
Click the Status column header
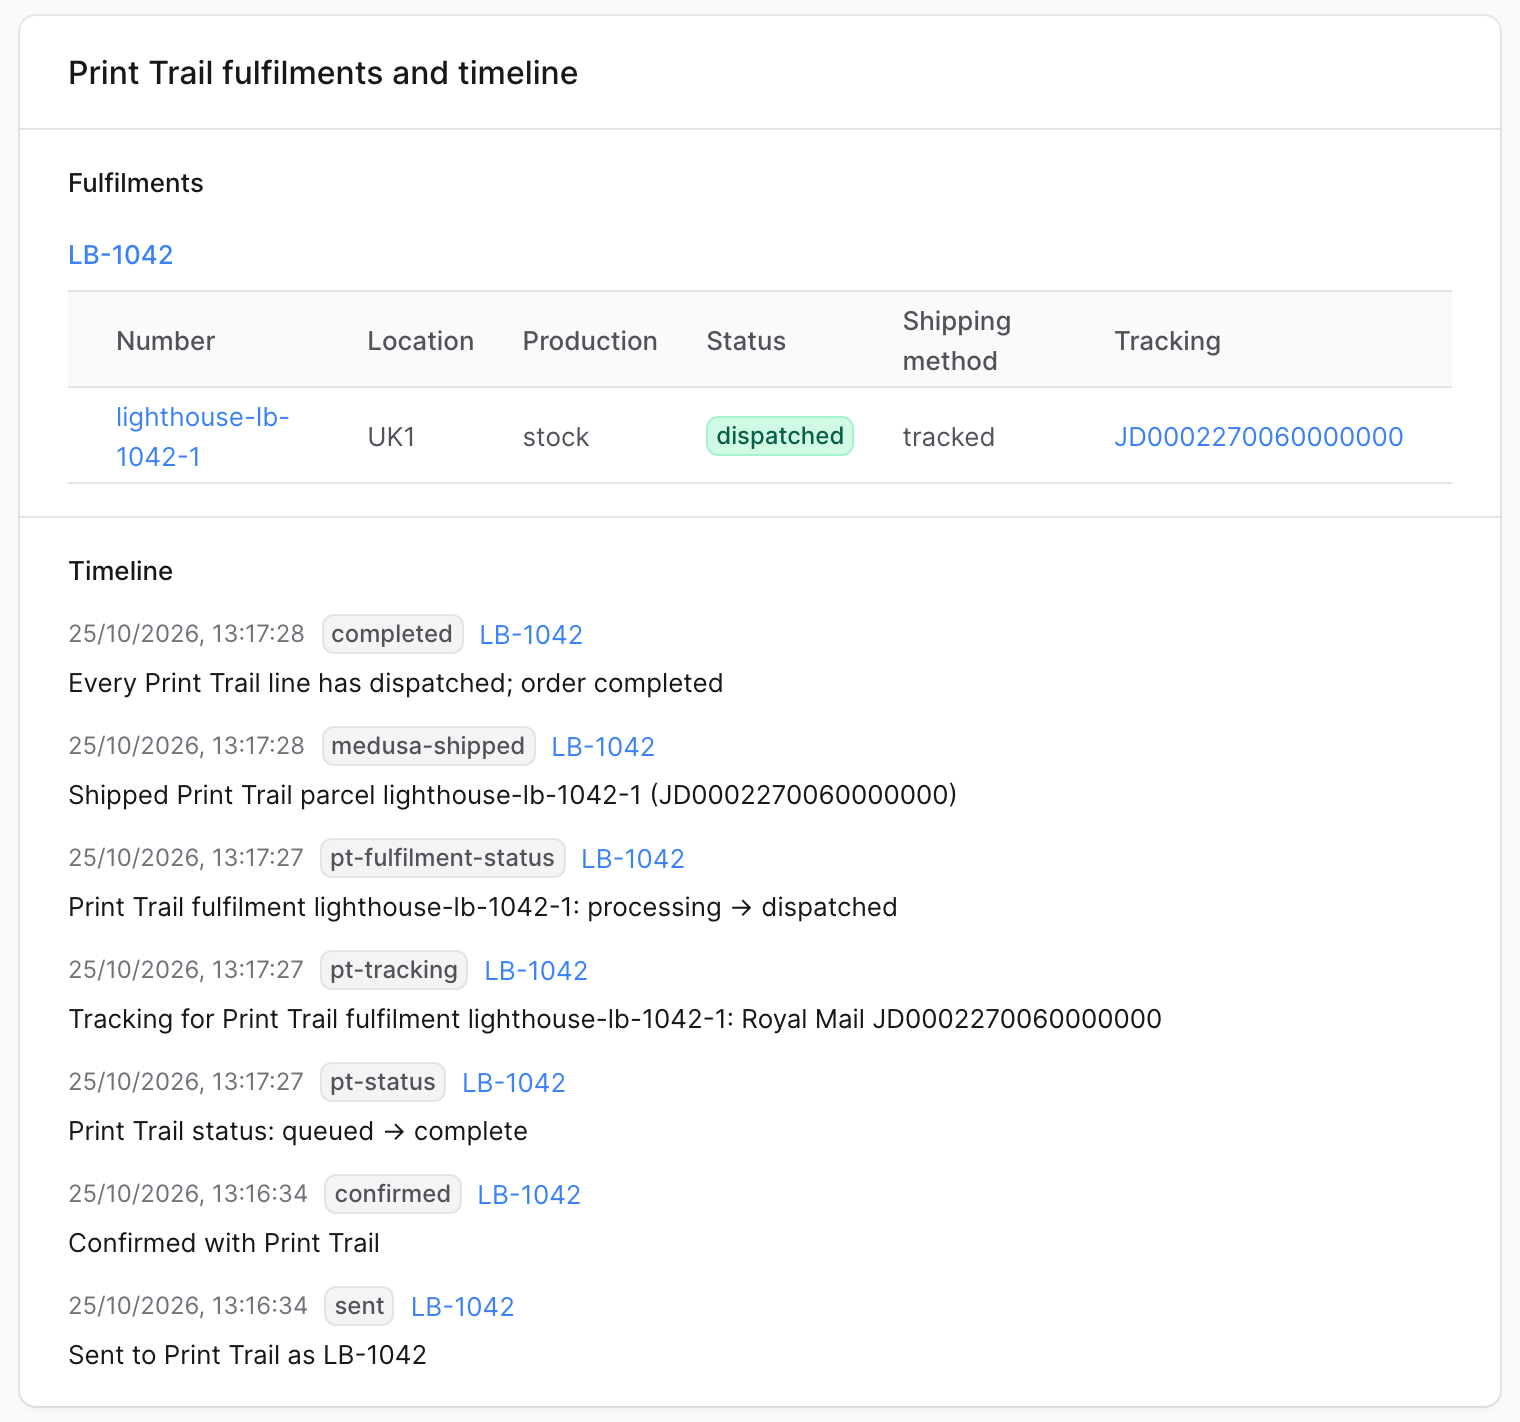click(746, 341)
